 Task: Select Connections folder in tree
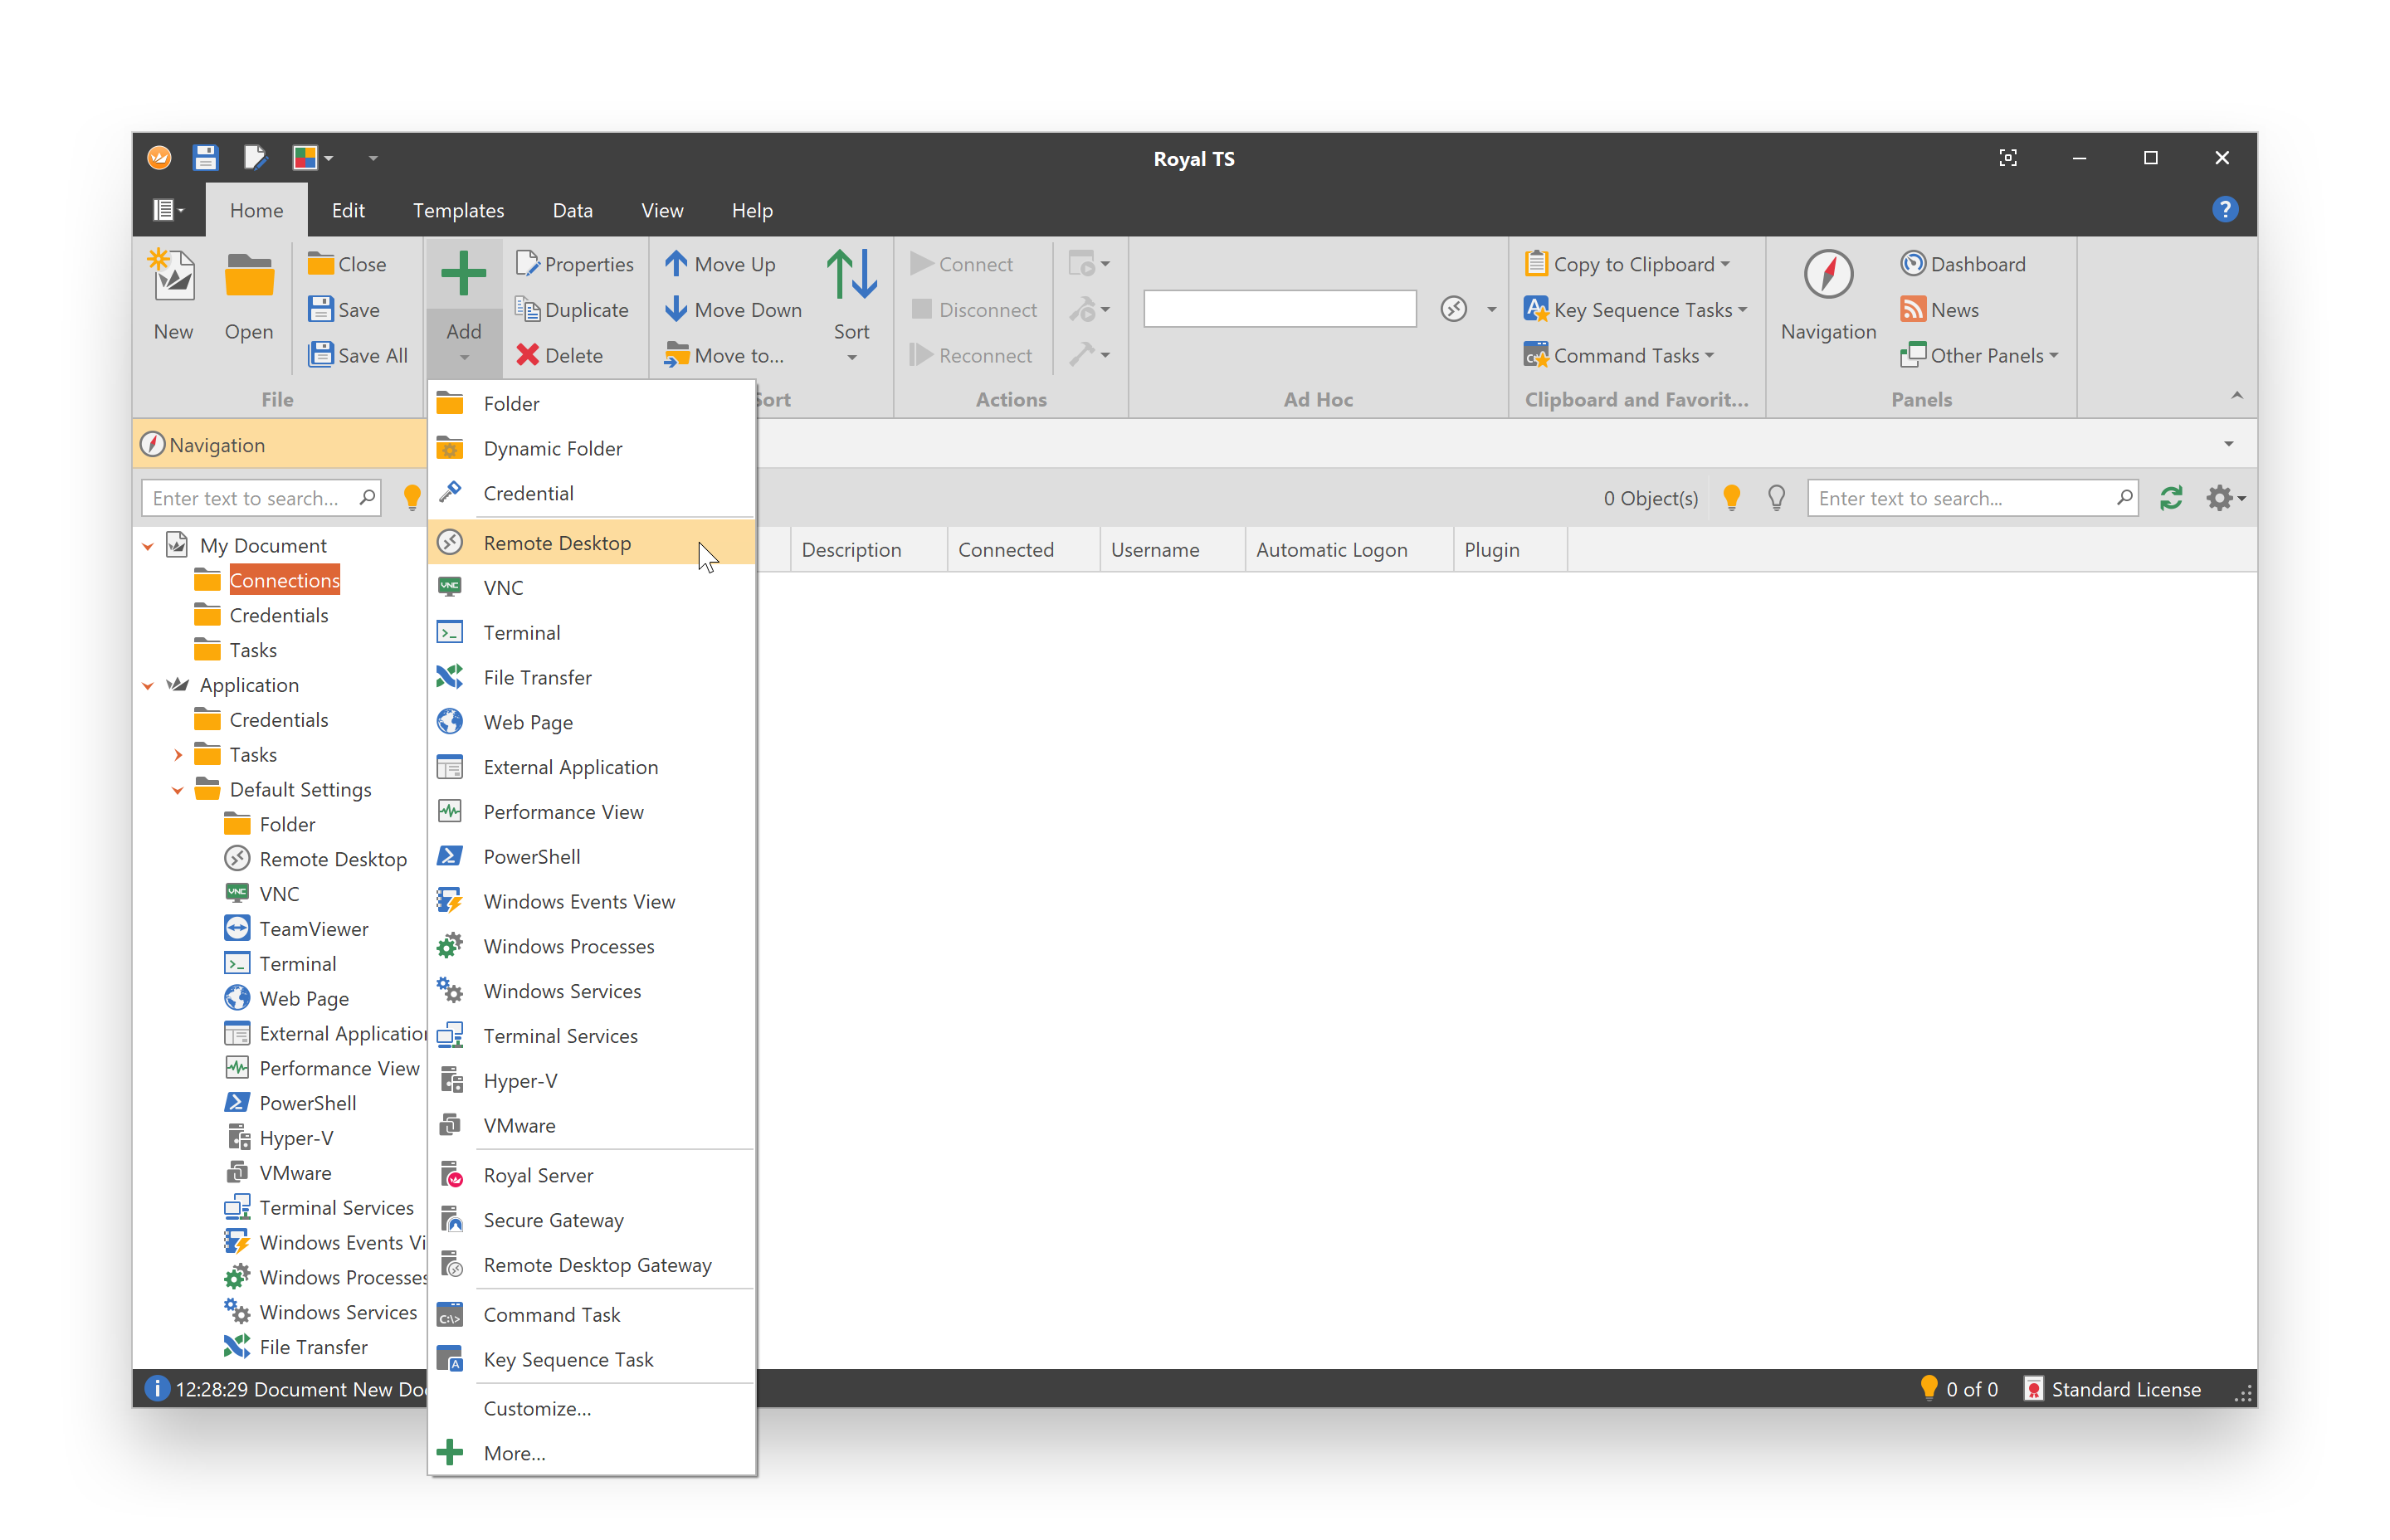tap(284, 580)
